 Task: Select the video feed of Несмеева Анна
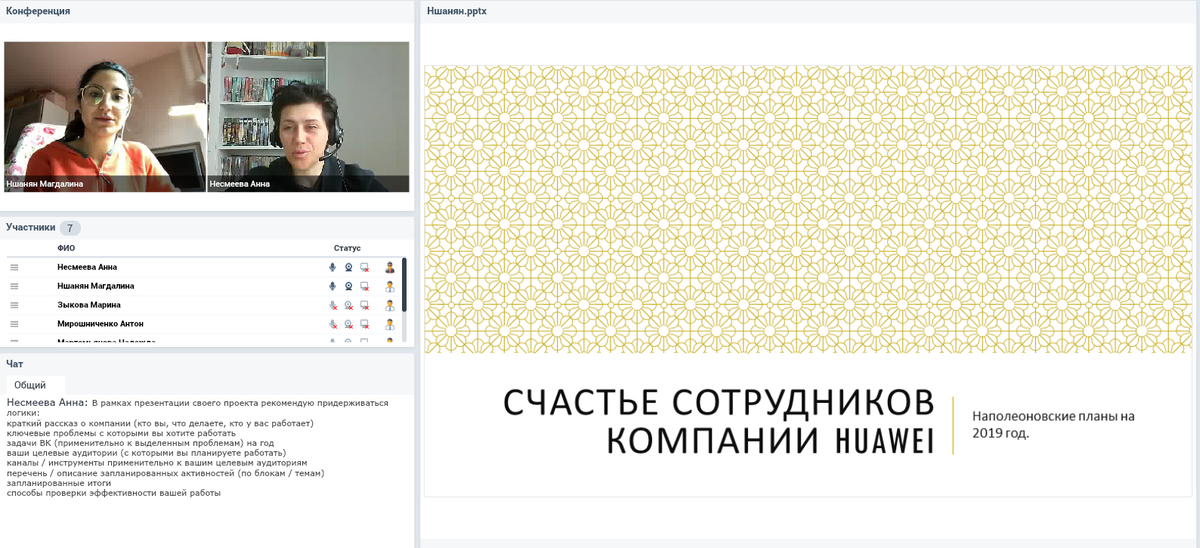(x=308, y=116)
